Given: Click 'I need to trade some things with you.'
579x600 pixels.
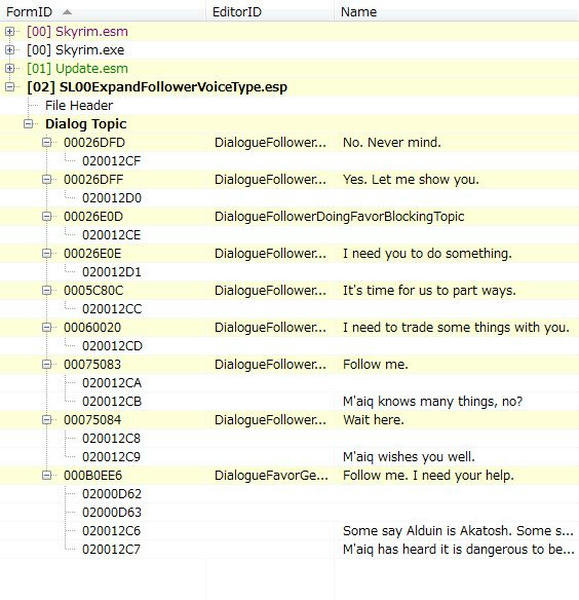Looking at the screenshot, I should coord(456,327).
